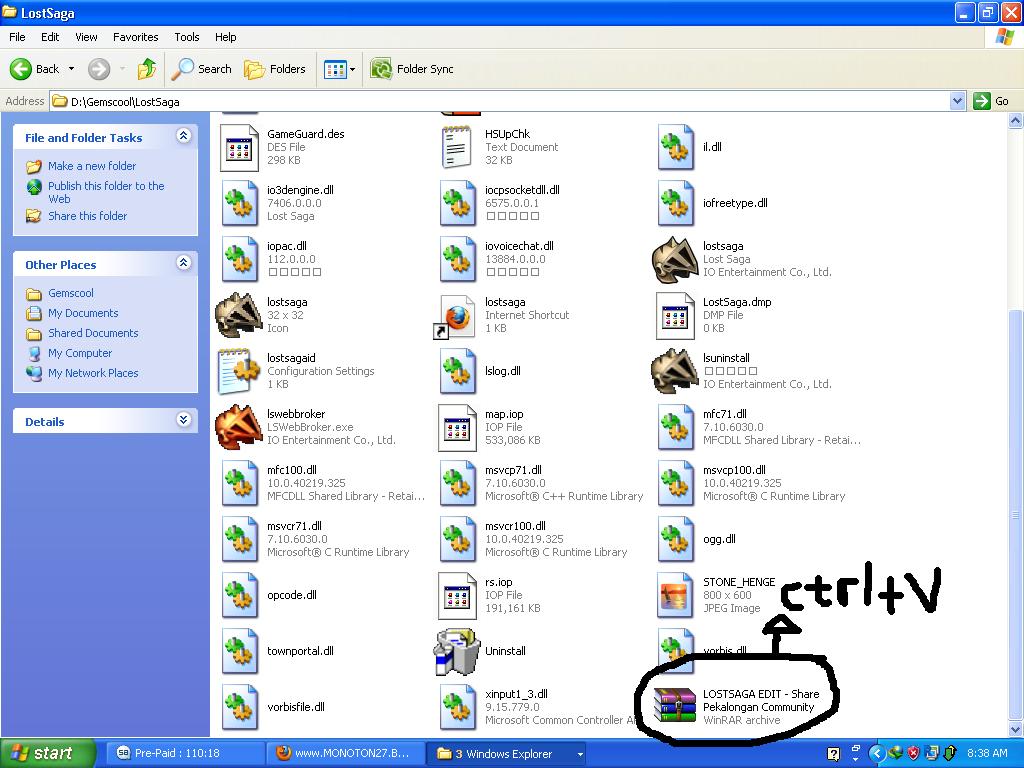Select the GameGuard.des file icon
Image resolution: width=1024 pixels, height=768 pixels.
point(239,148)
